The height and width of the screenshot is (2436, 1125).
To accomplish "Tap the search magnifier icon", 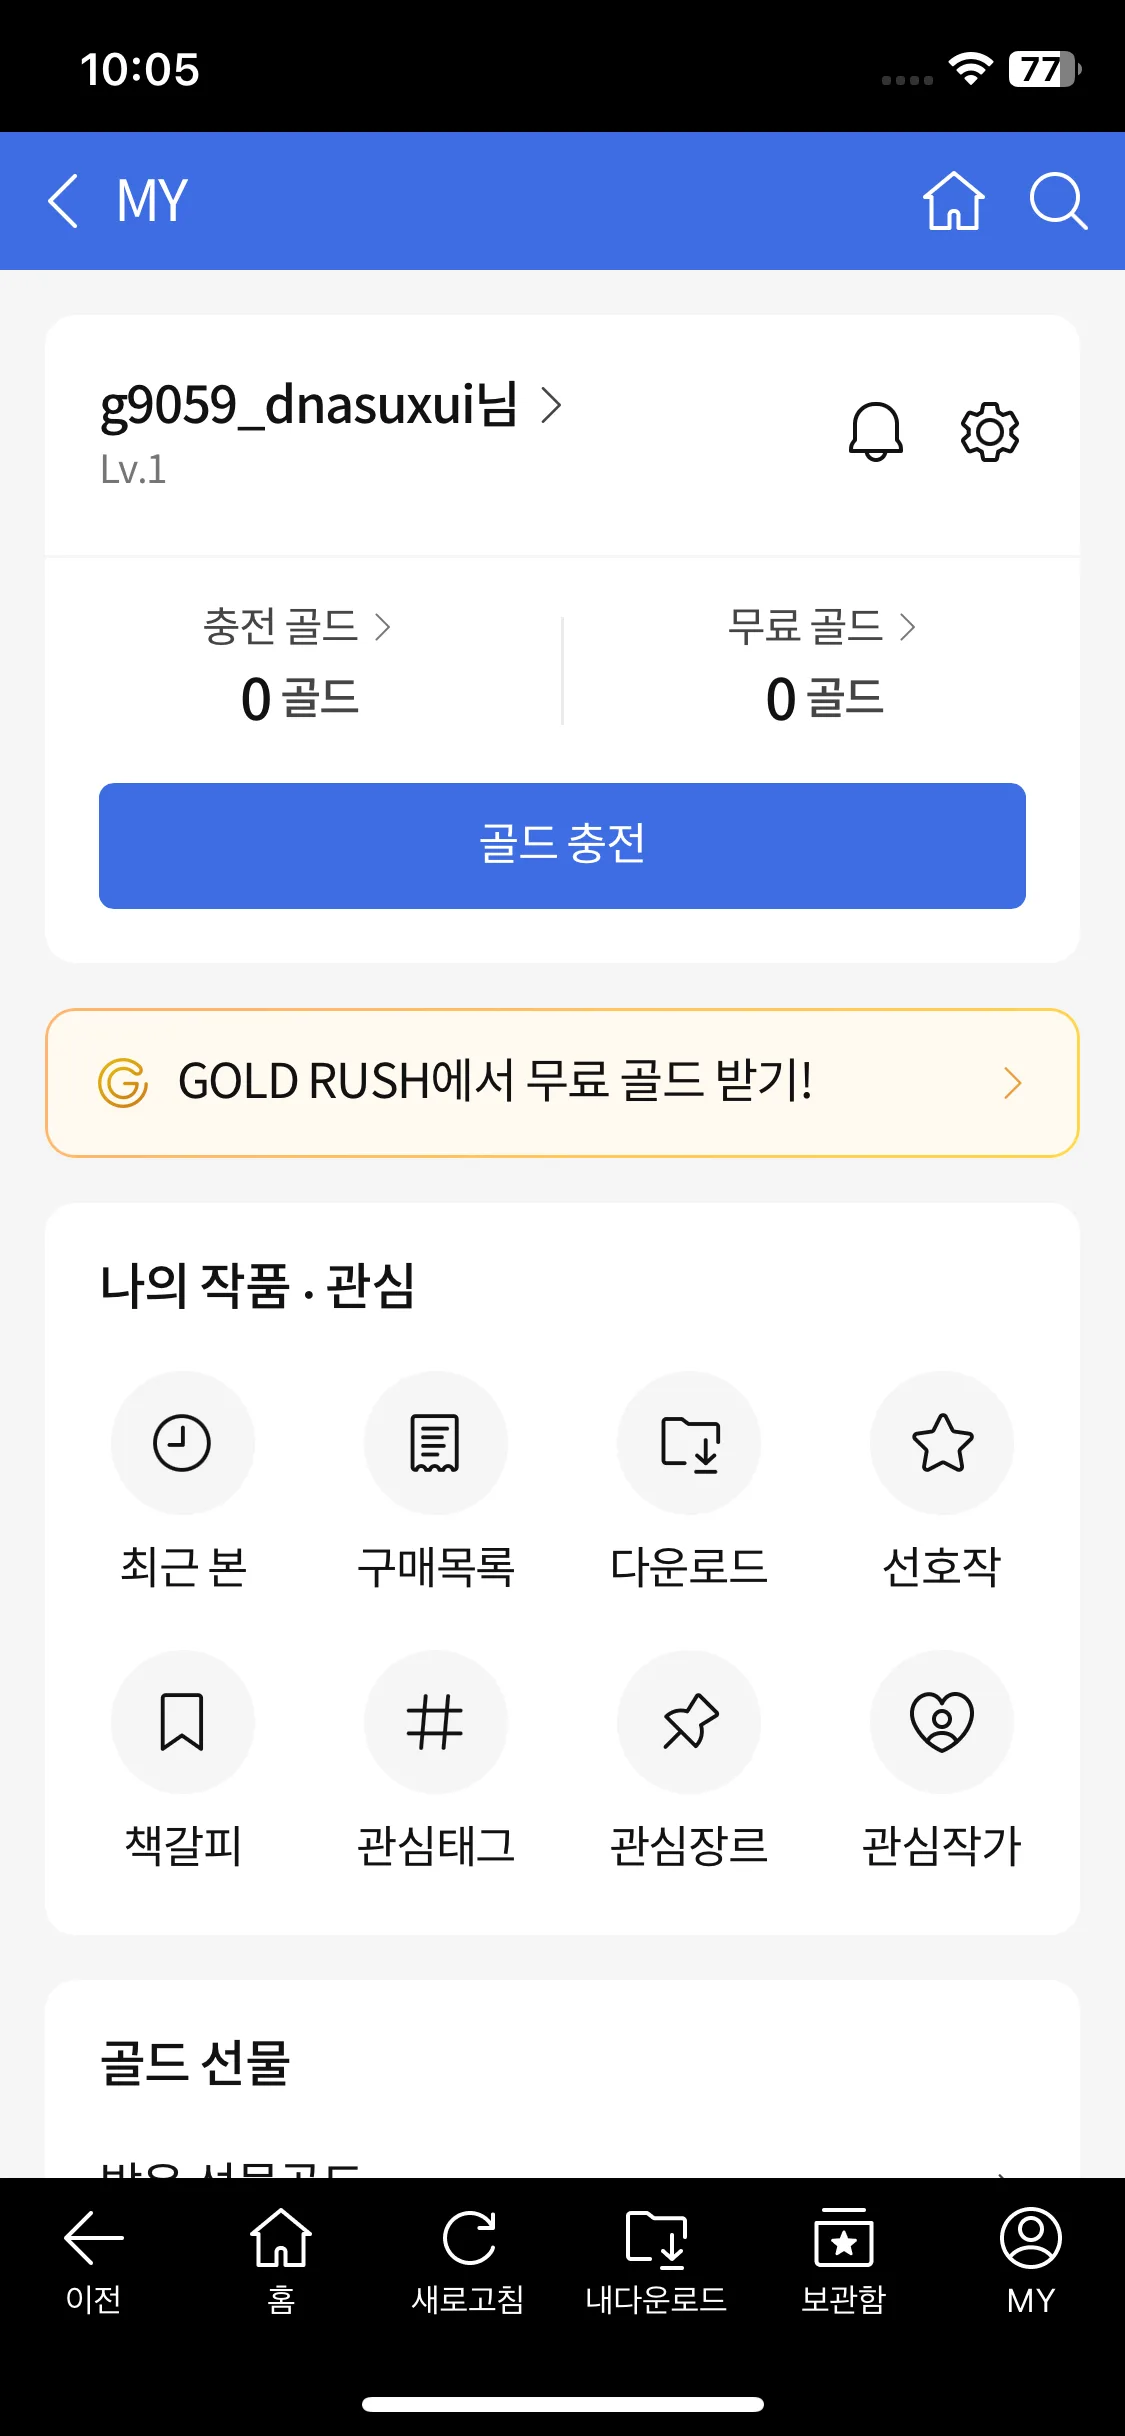I will tap(1057, 201).
